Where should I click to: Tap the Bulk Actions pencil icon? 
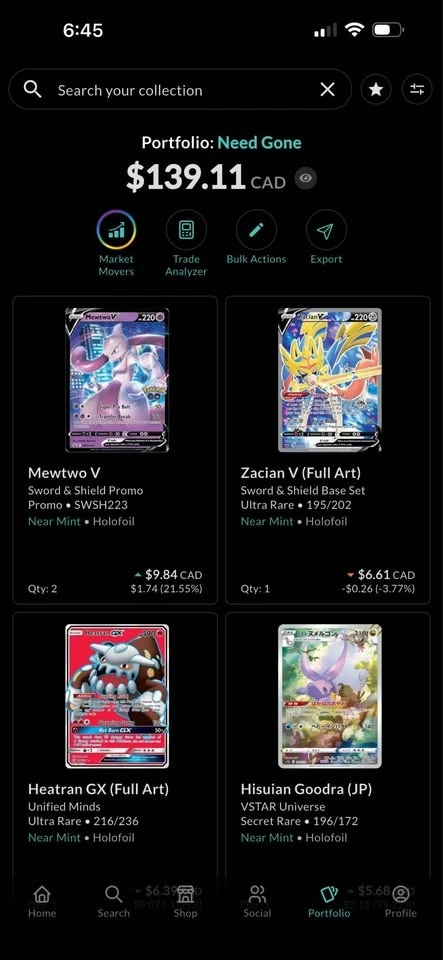(256, 230)
